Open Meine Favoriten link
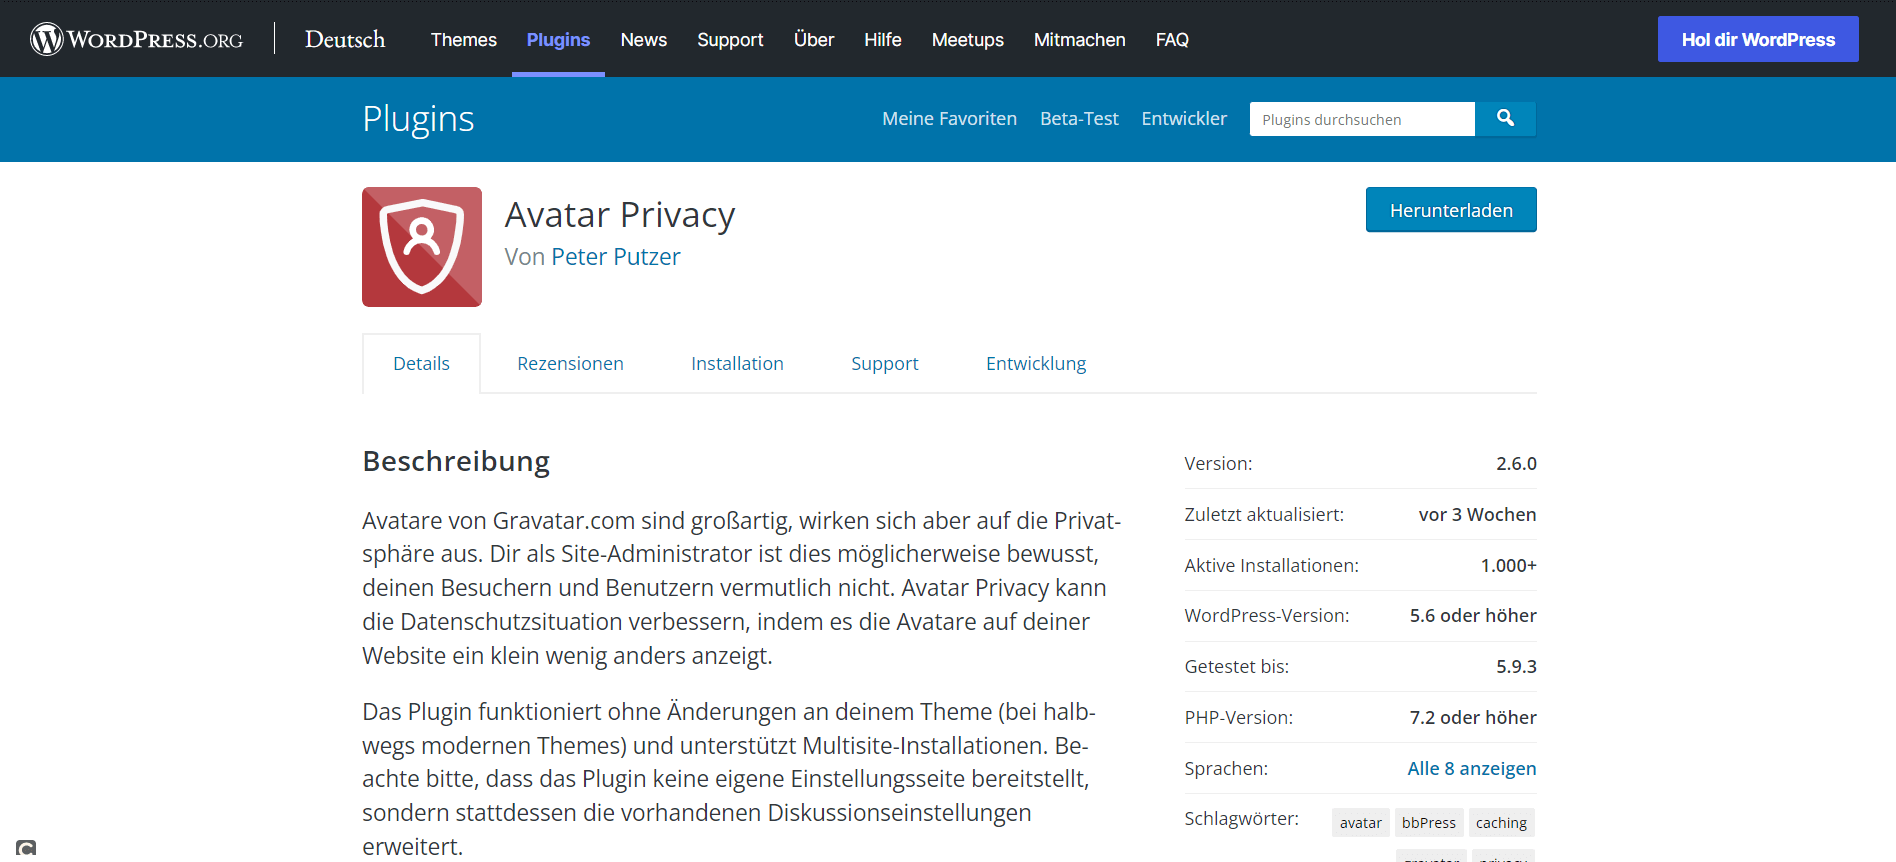The image size is (1896, 862). 949,119
